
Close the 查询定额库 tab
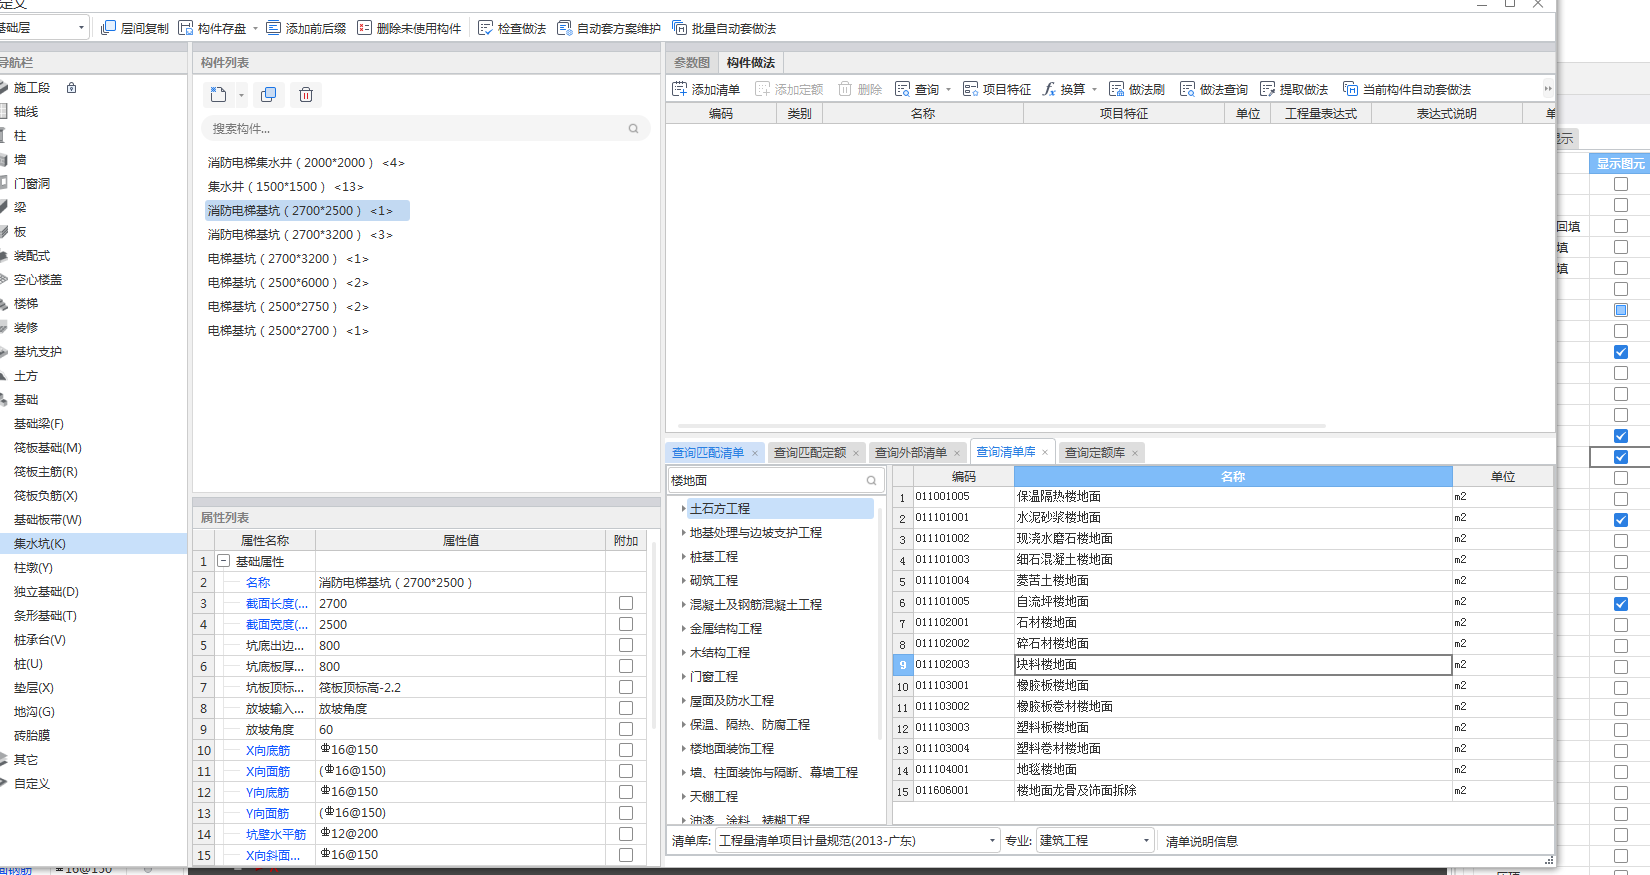(x=1135, y=454)
